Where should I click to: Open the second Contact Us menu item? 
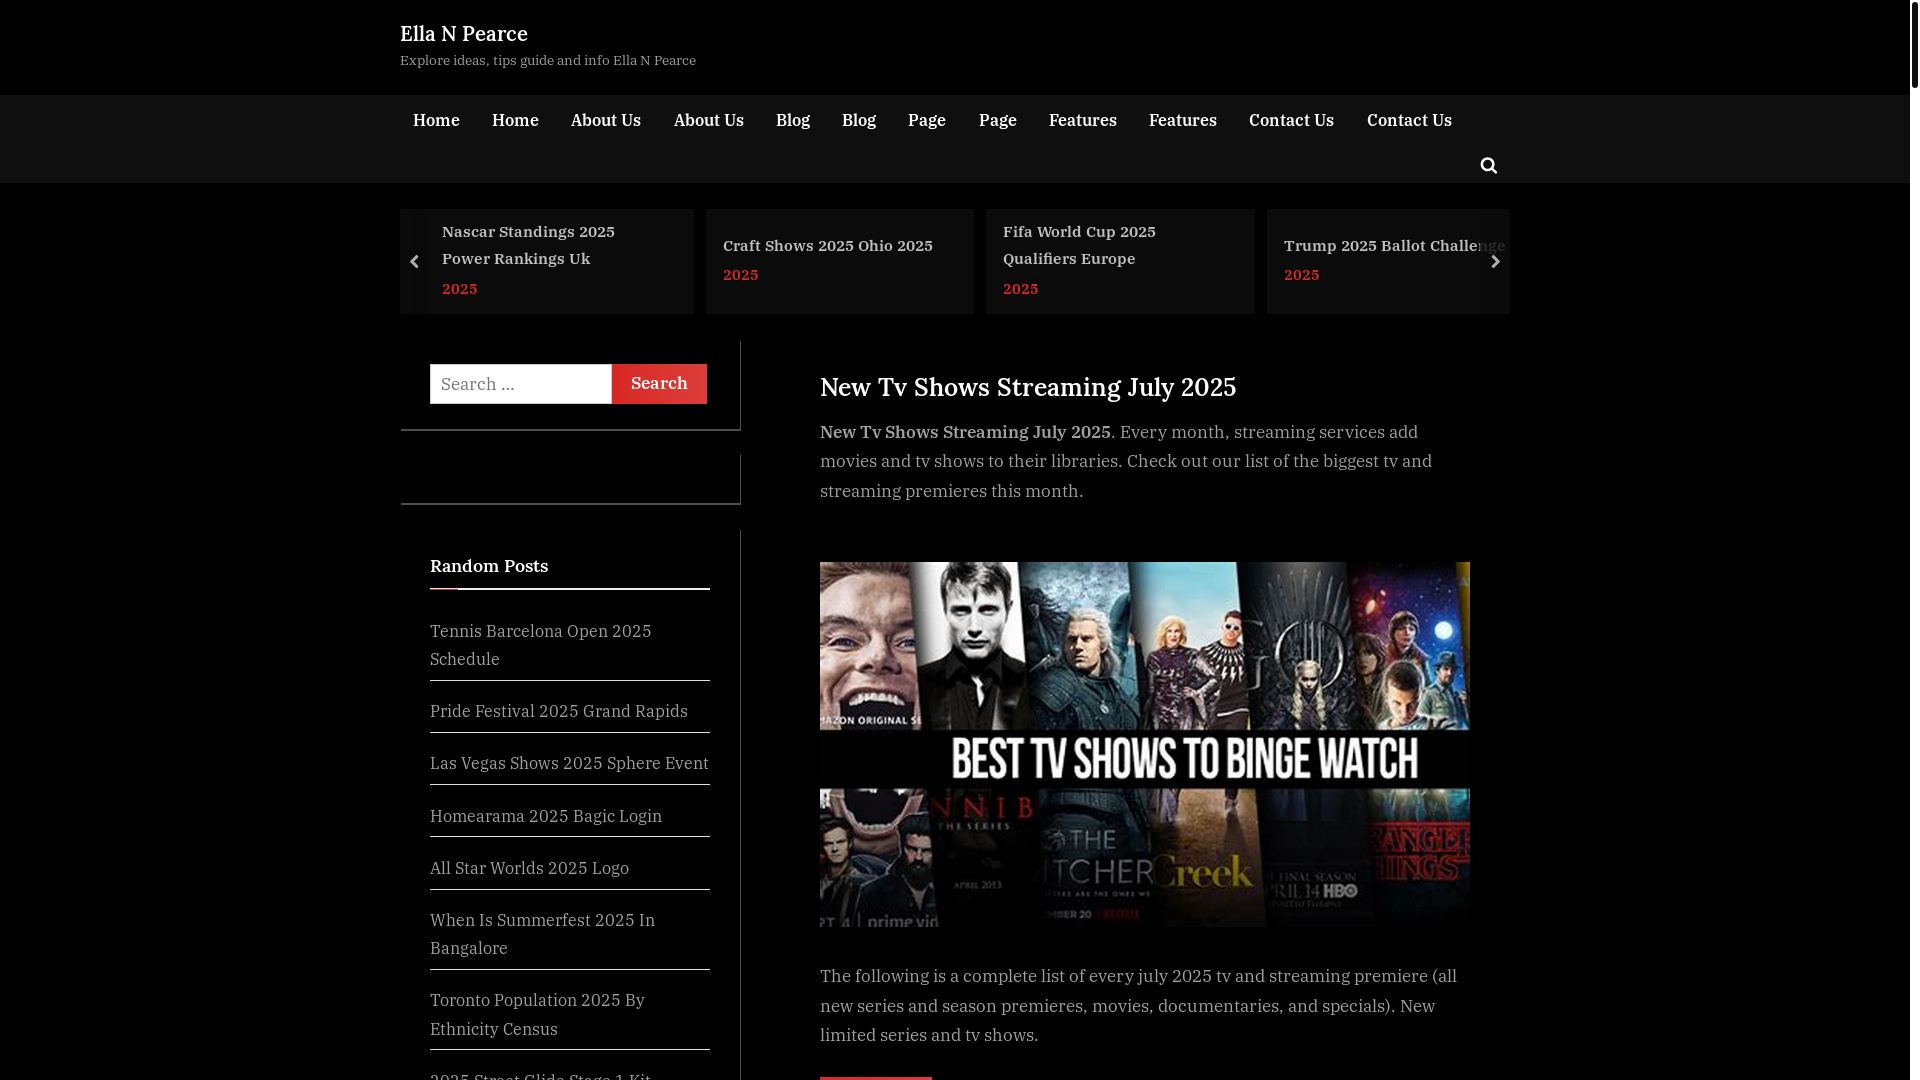[1409, 120]
